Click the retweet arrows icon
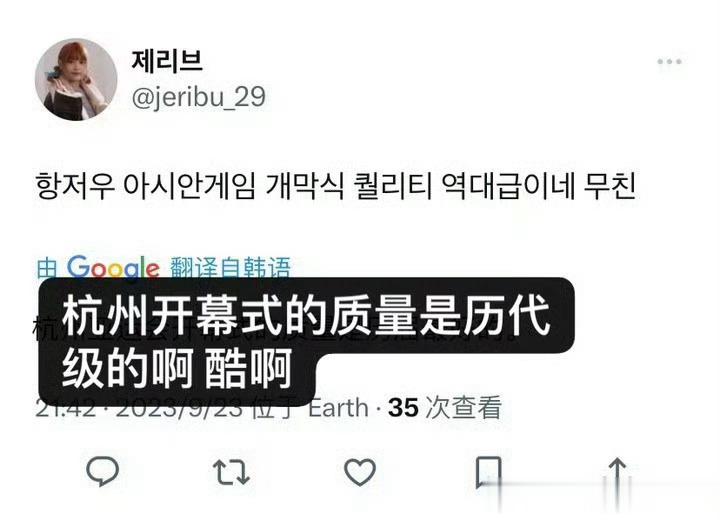This screenshot has height=520, width=720. (x=231, y=472)
